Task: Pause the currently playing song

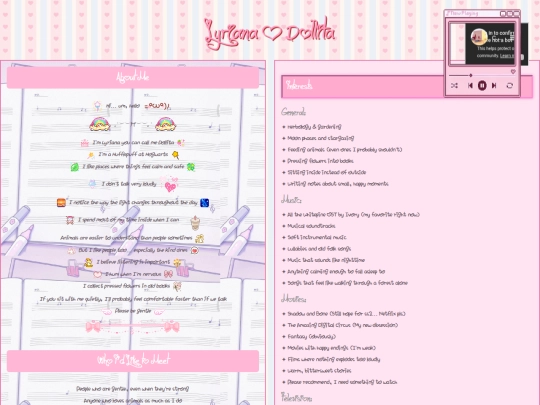Action: (x=482, y=85)
